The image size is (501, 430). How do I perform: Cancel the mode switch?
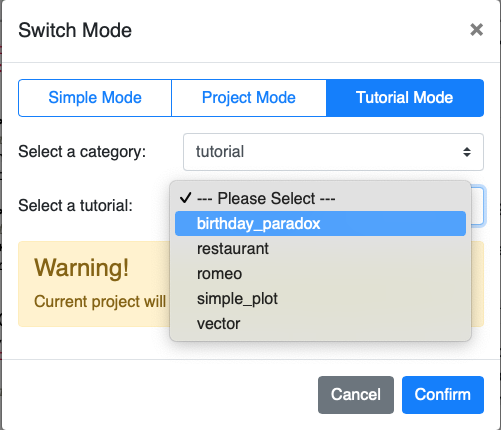tap(356, 395)
